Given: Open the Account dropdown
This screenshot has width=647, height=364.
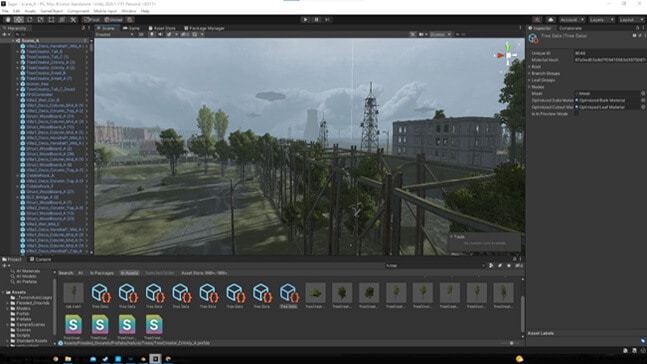Looking at the screenshot, I should click(571, 19).
